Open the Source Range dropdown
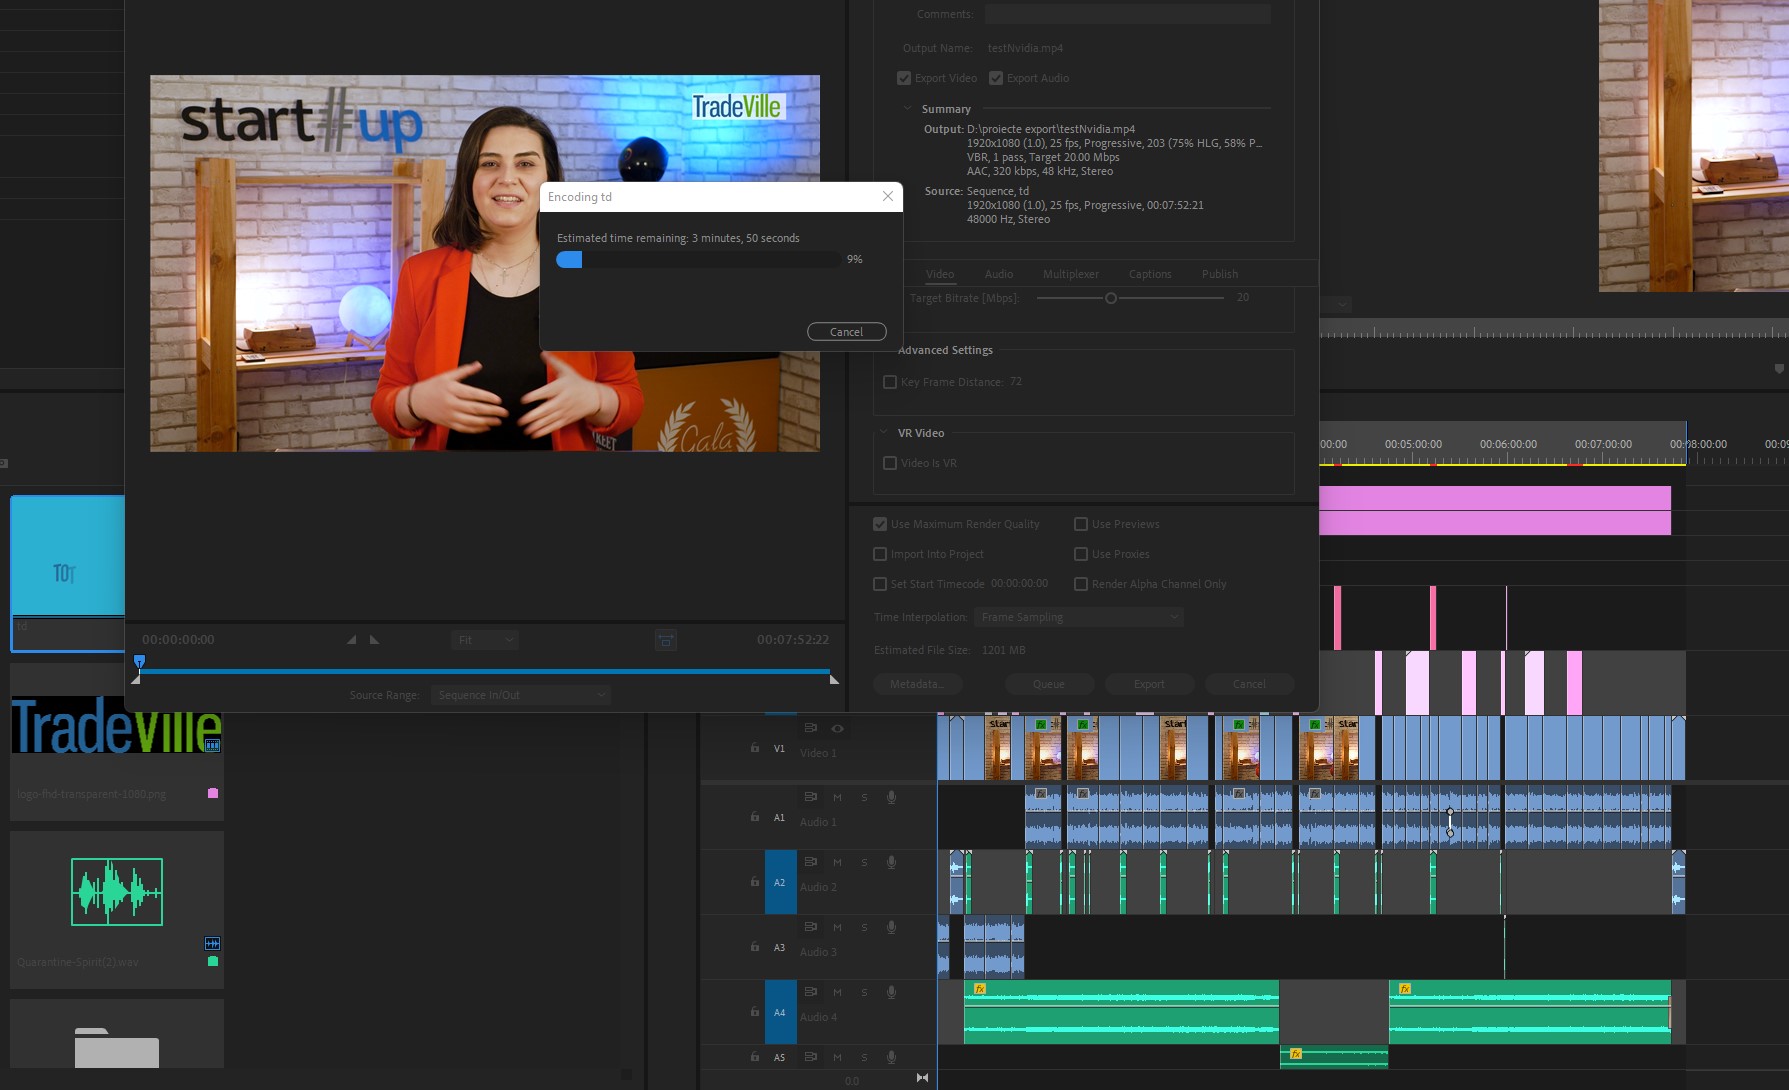The width and height of the screenshot is (1789, 1090). 520,695
